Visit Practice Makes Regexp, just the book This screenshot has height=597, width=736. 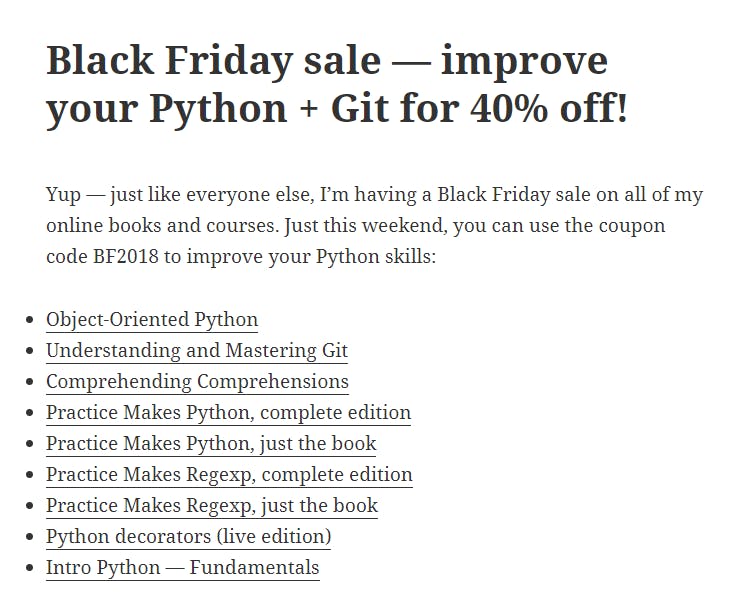212,505
